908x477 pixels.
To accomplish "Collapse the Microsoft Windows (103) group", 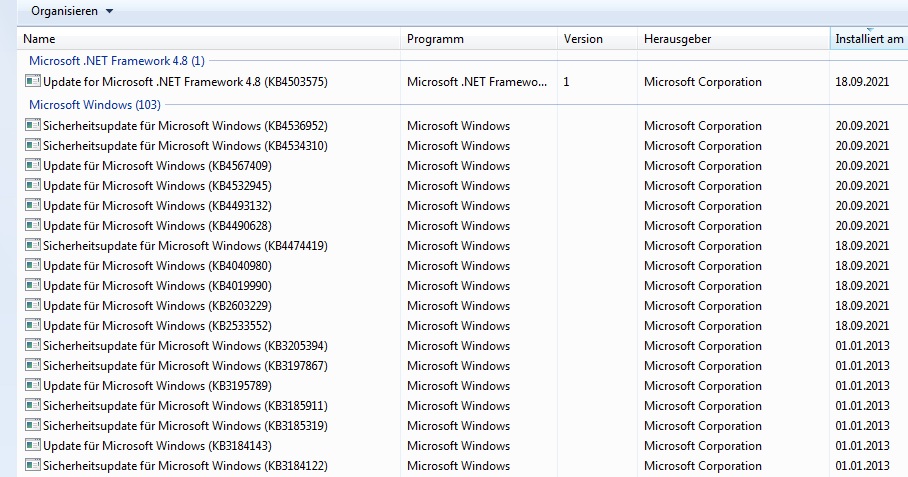I will point(94,105).
